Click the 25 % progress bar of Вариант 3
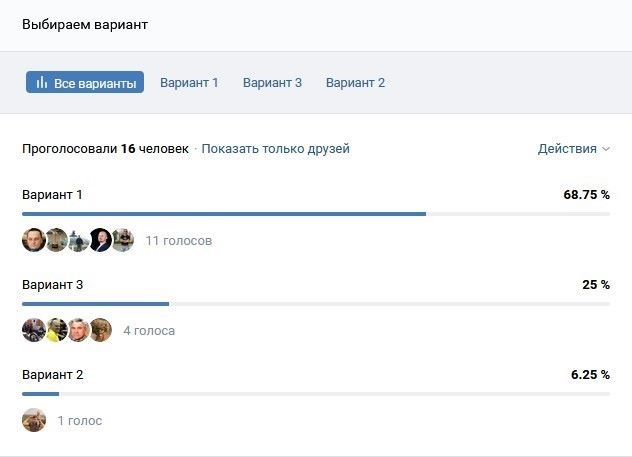Viewport: 632px width, 457px height. [x=95, y=304]
